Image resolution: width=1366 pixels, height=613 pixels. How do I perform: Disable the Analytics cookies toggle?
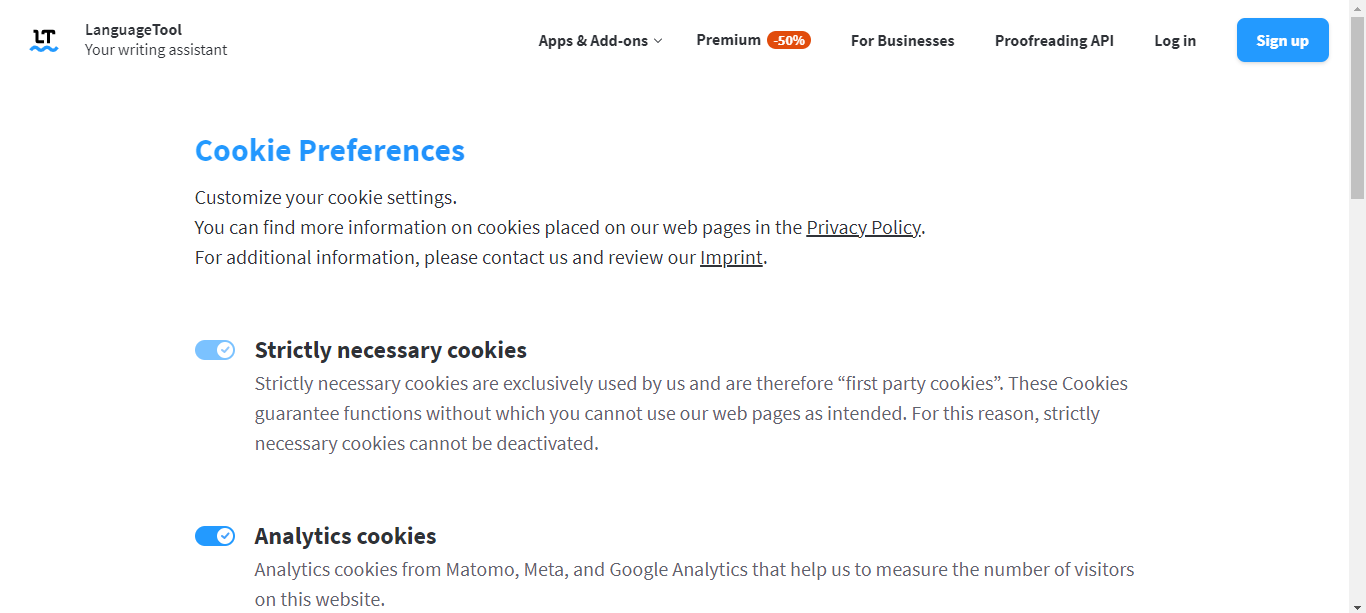coord(215,536)
